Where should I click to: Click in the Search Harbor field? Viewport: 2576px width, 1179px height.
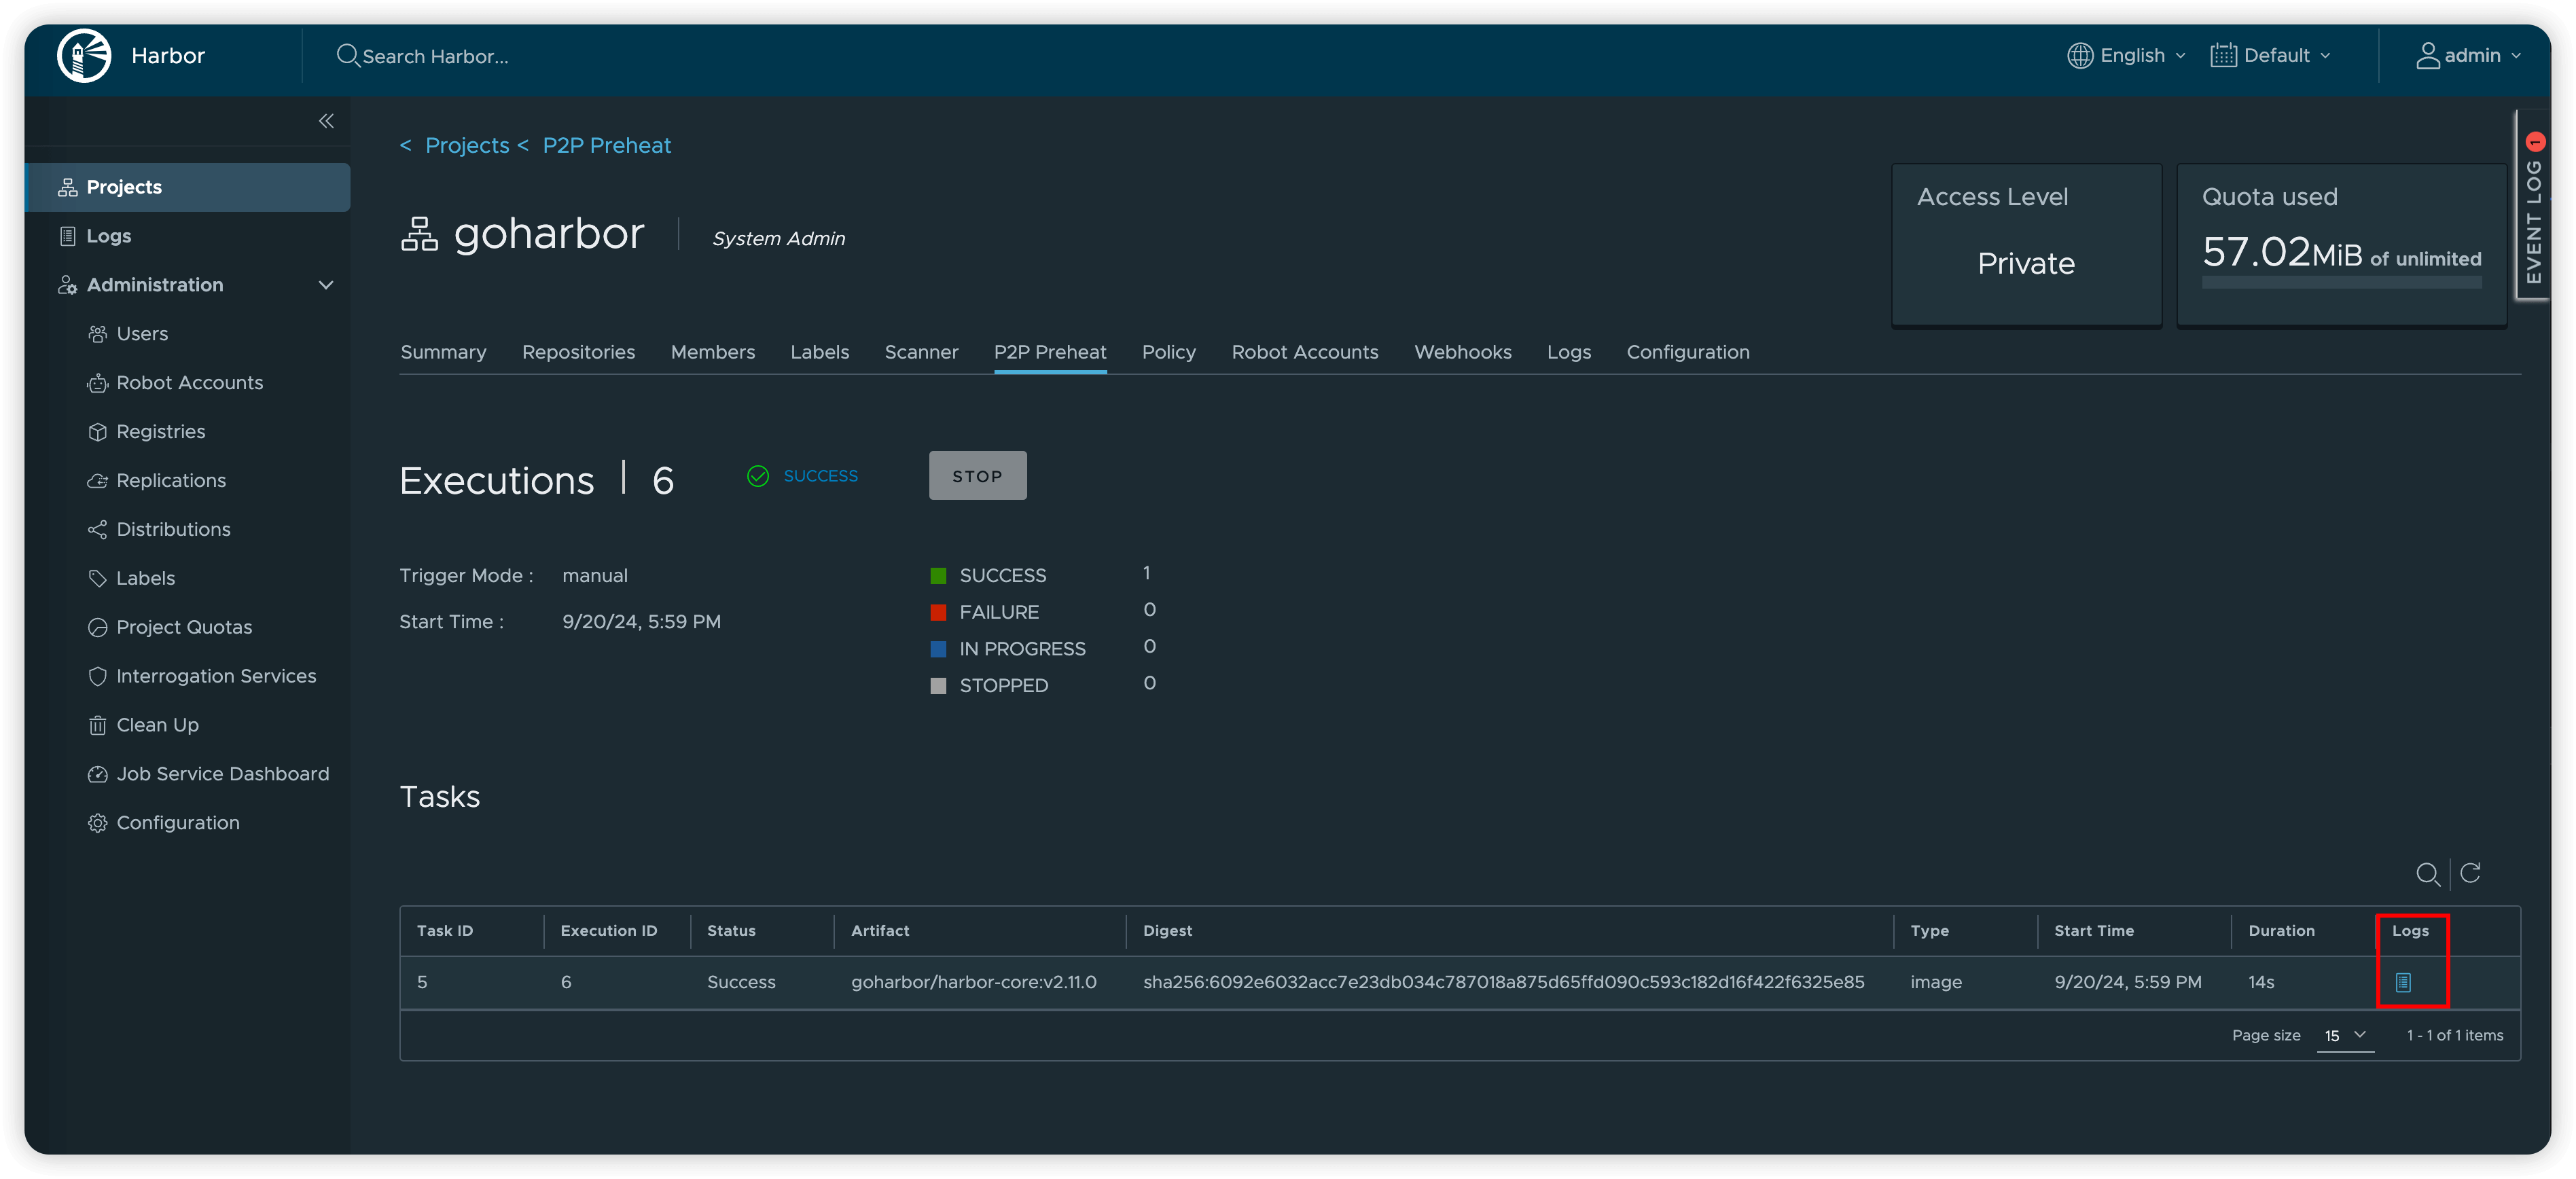pos(435,57)
